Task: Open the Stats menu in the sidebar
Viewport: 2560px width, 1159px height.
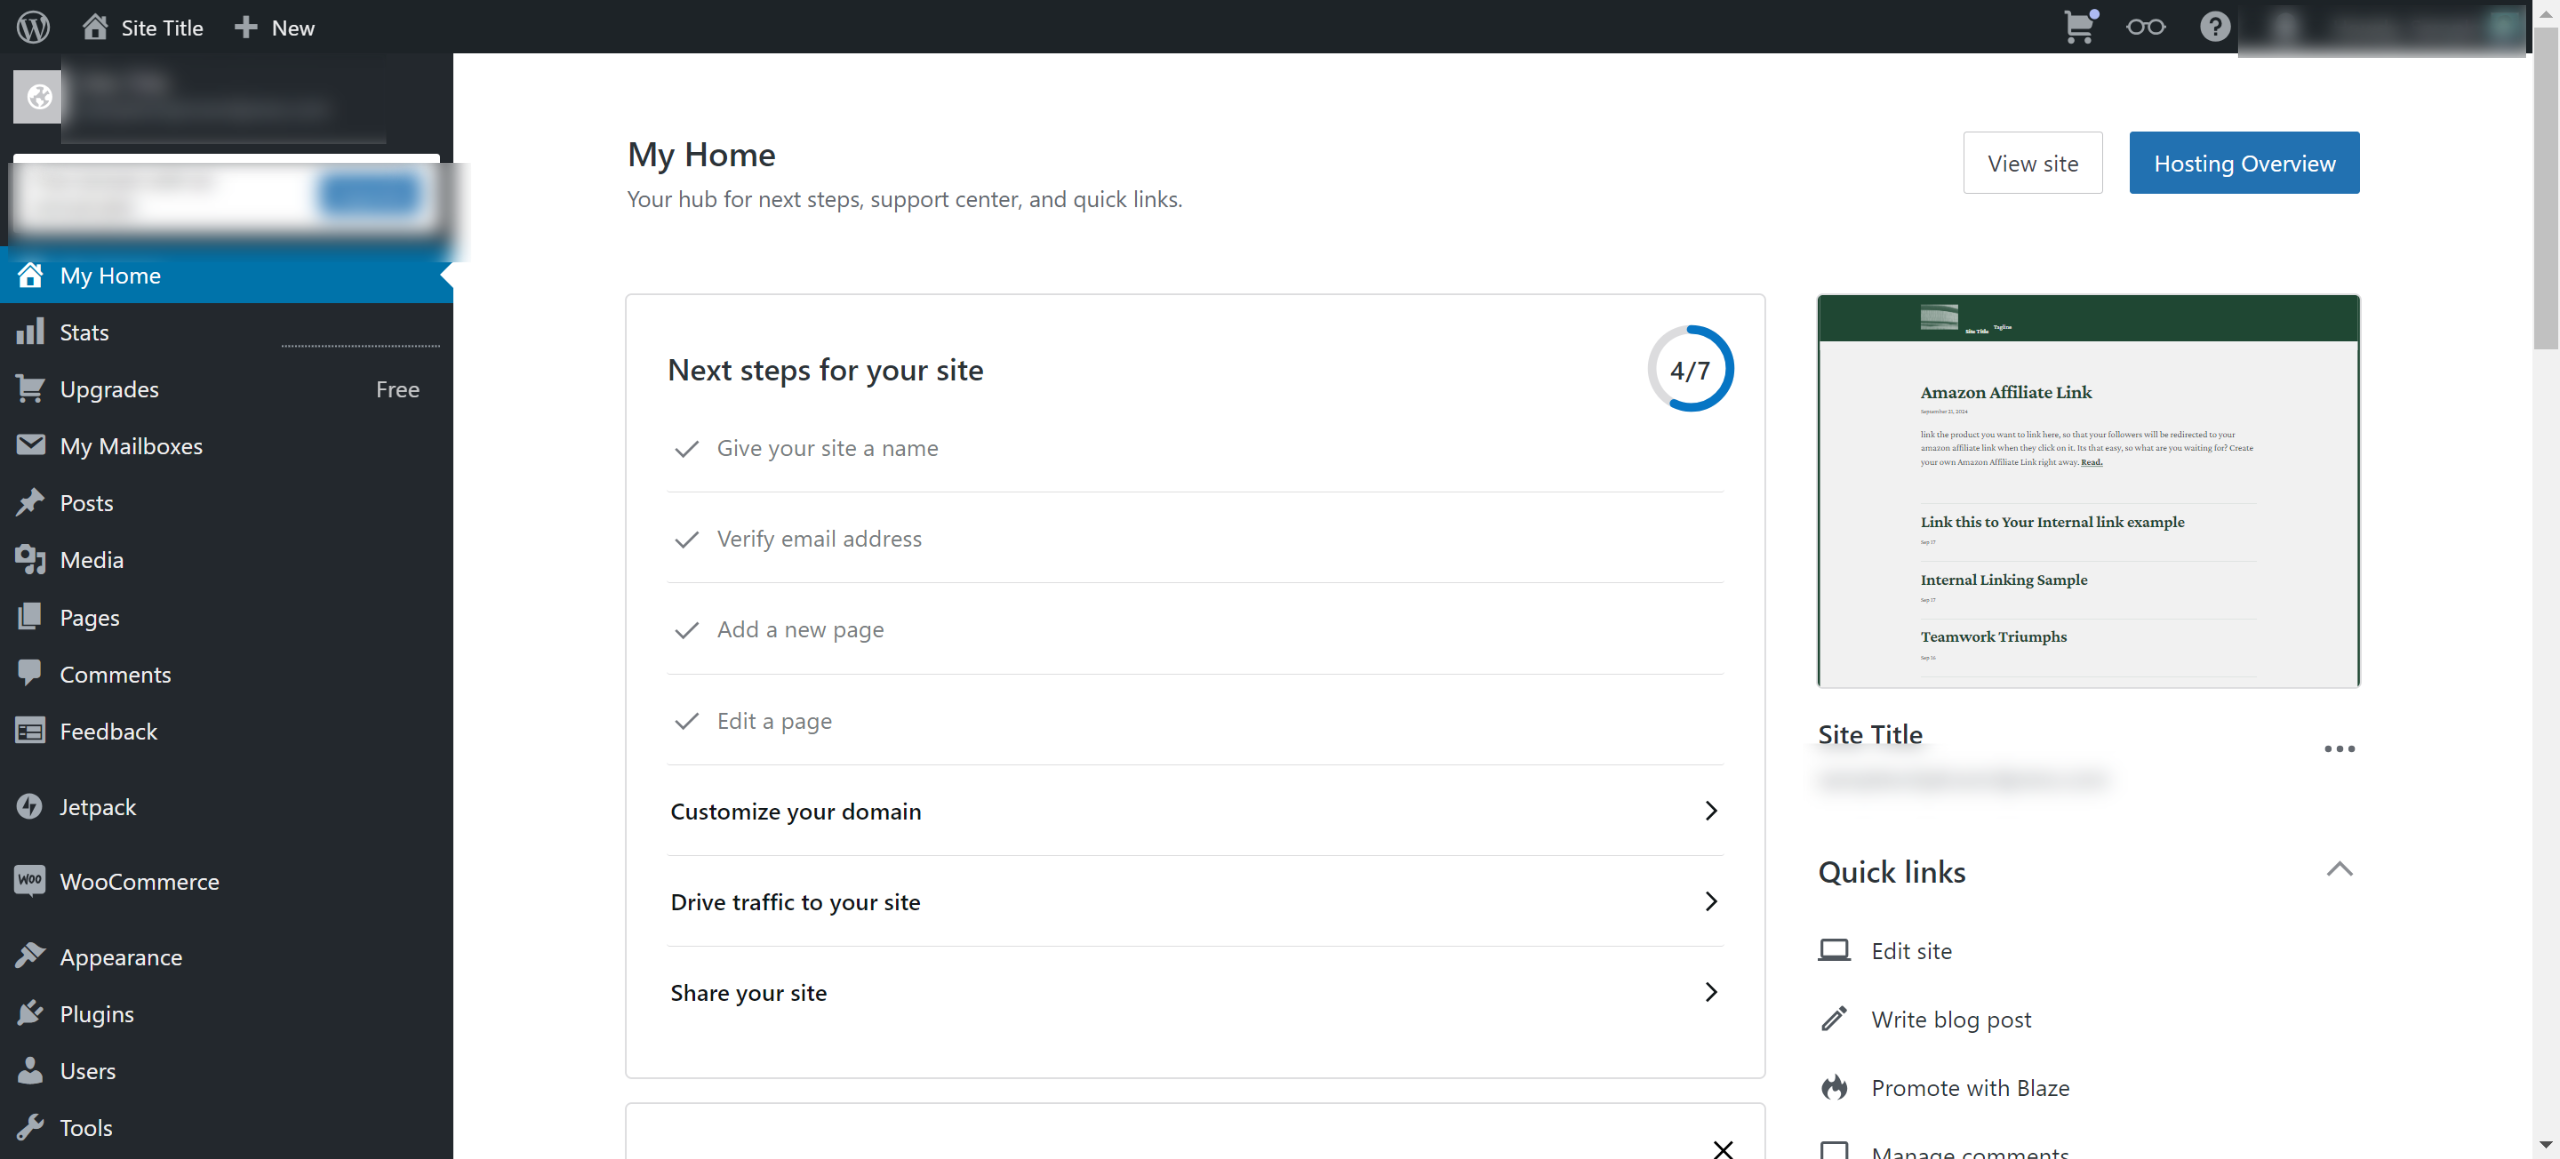Action: point(84,332)
